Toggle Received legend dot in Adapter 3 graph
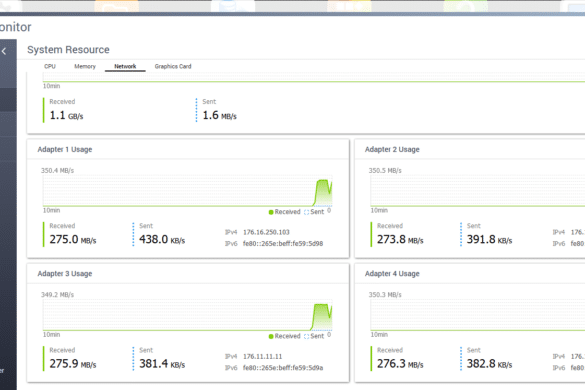 (x=271, y=336)
